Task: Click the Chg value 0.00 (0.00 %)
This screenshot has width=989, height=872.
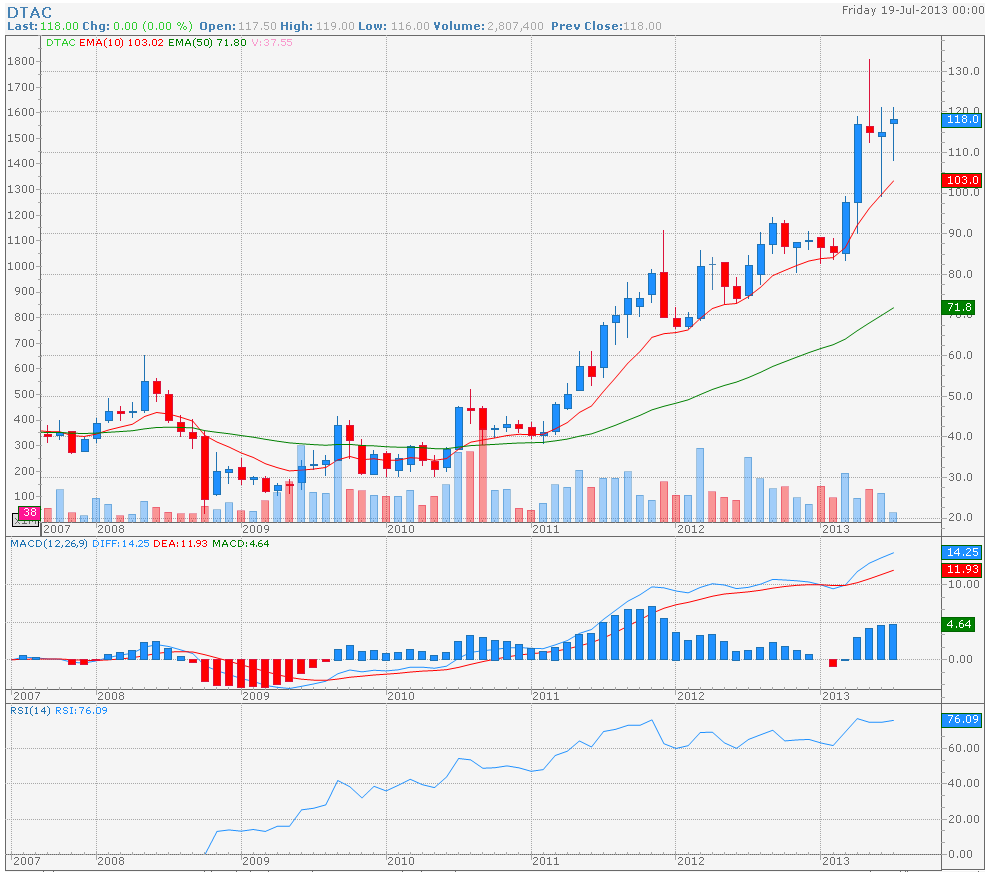Action: tap(153, 26)
